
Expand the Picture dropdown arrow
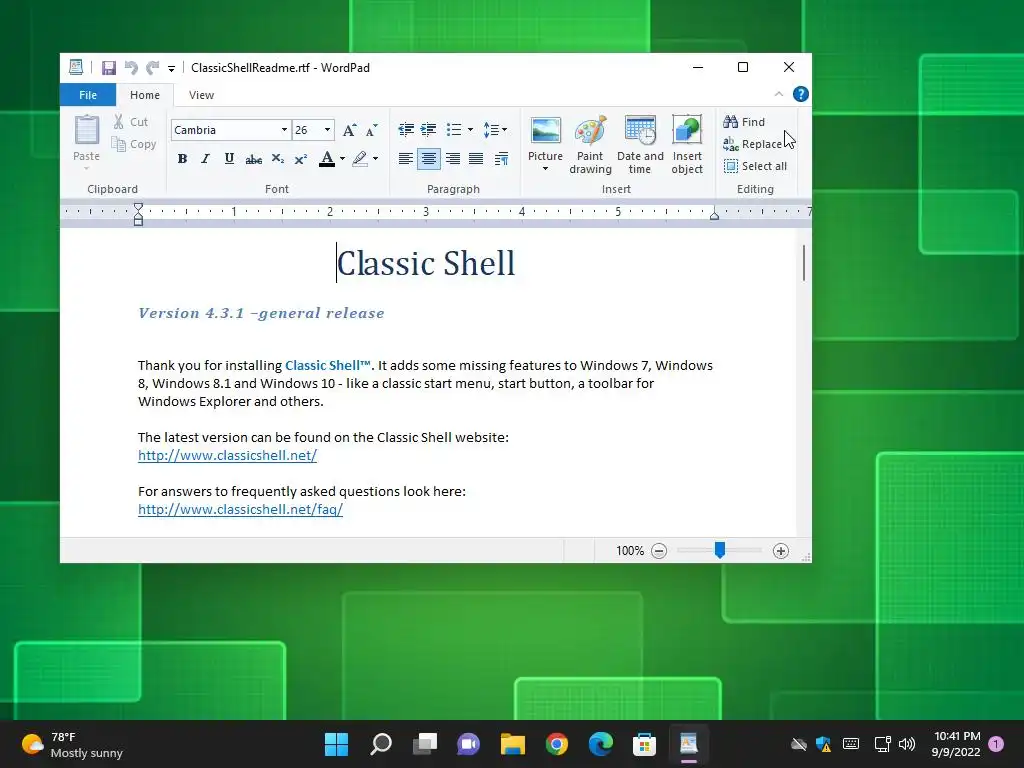tap(545, 169)
